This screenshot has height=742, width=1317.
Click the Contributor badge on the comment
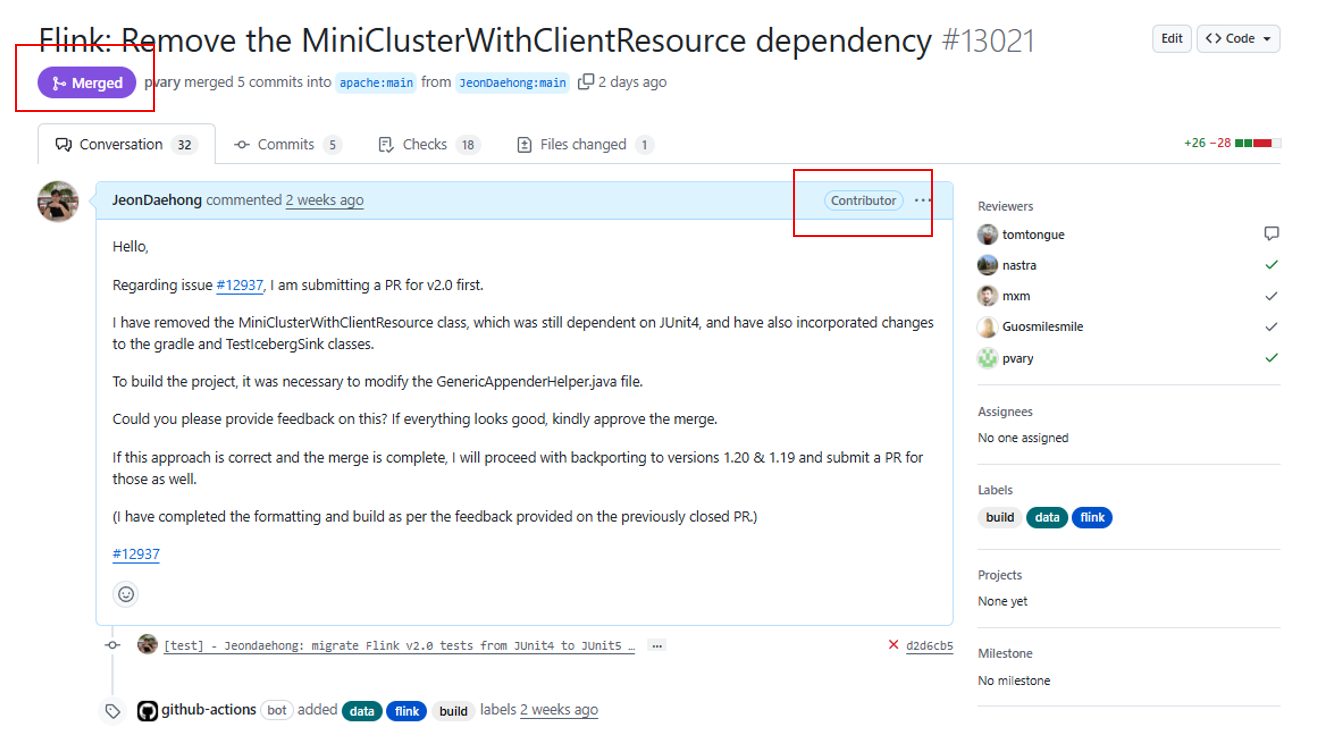tap(863, 200)
